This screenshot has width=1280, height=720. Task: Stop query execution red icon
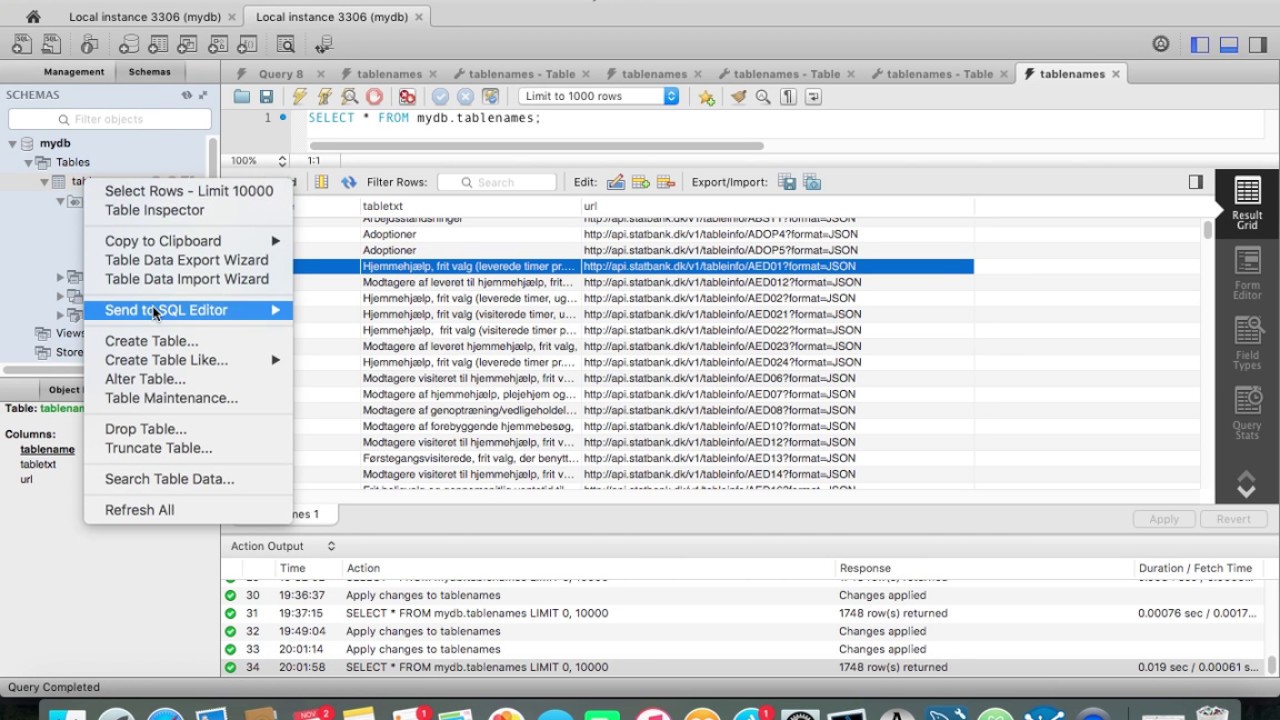[x=374, y=97]
